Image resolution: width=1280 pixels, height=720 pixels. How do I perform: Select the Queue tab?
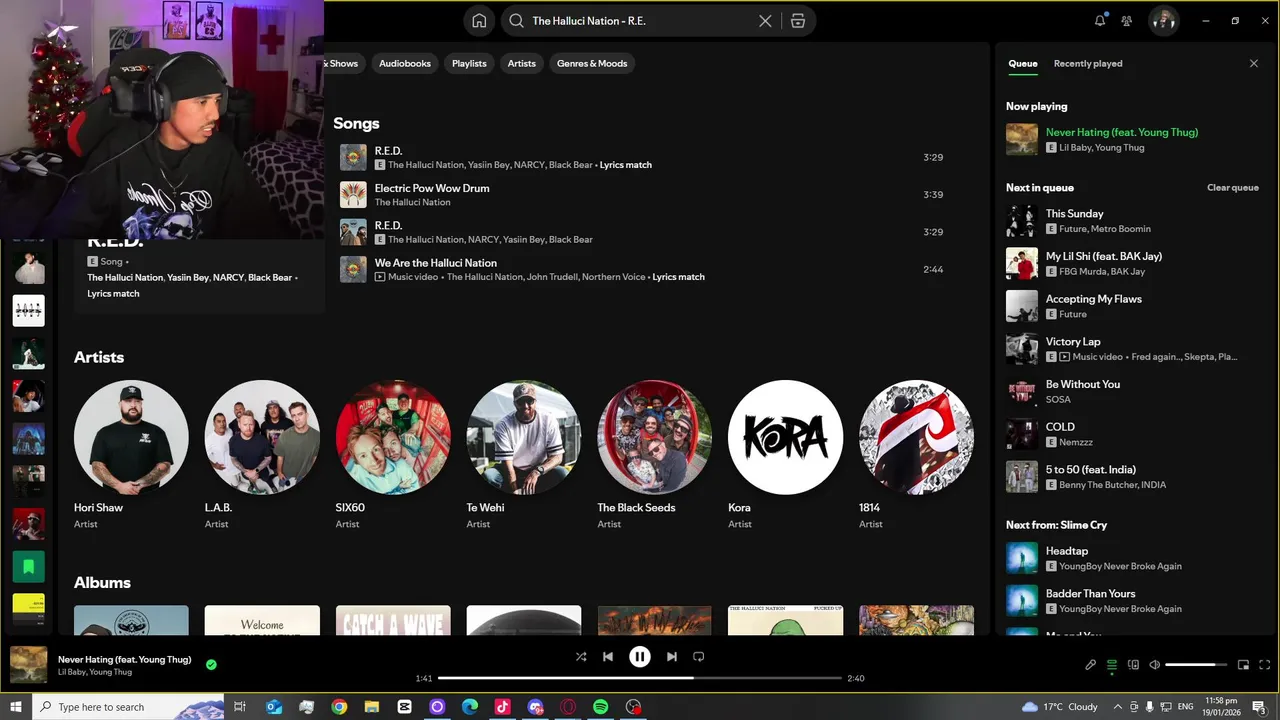(1022, 63)
